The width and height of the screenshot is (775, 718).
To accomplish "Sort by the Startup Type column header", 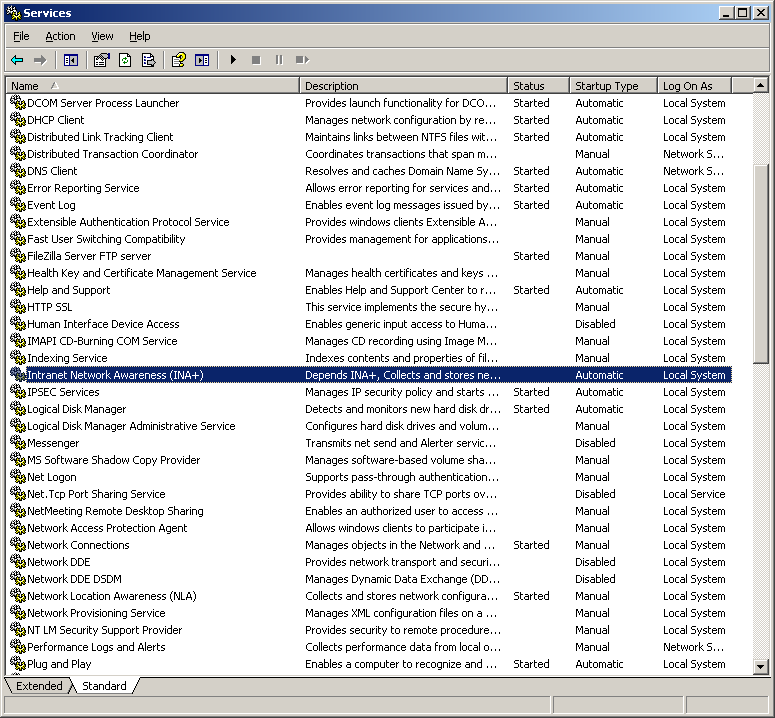I will pyautogui.click(x=613, y=85).
